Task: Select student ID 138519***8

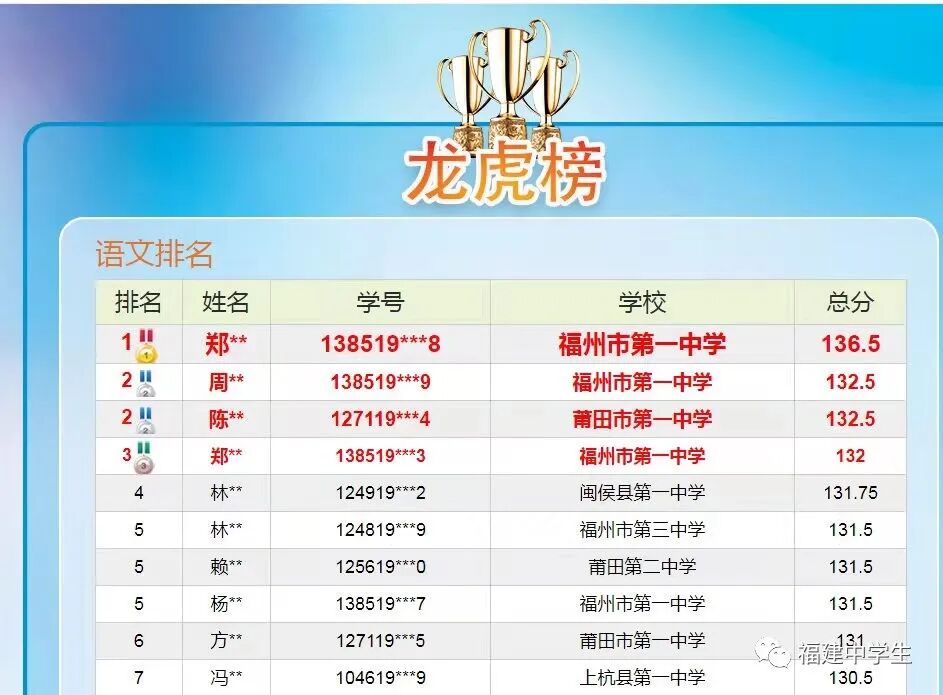Action: (380, 344)
